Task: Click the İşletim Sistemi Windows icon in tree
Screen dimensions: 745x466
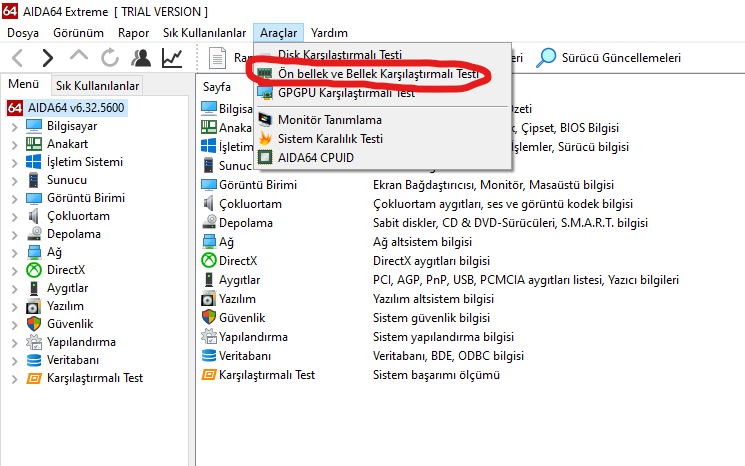Action: [x=34, y=162]
